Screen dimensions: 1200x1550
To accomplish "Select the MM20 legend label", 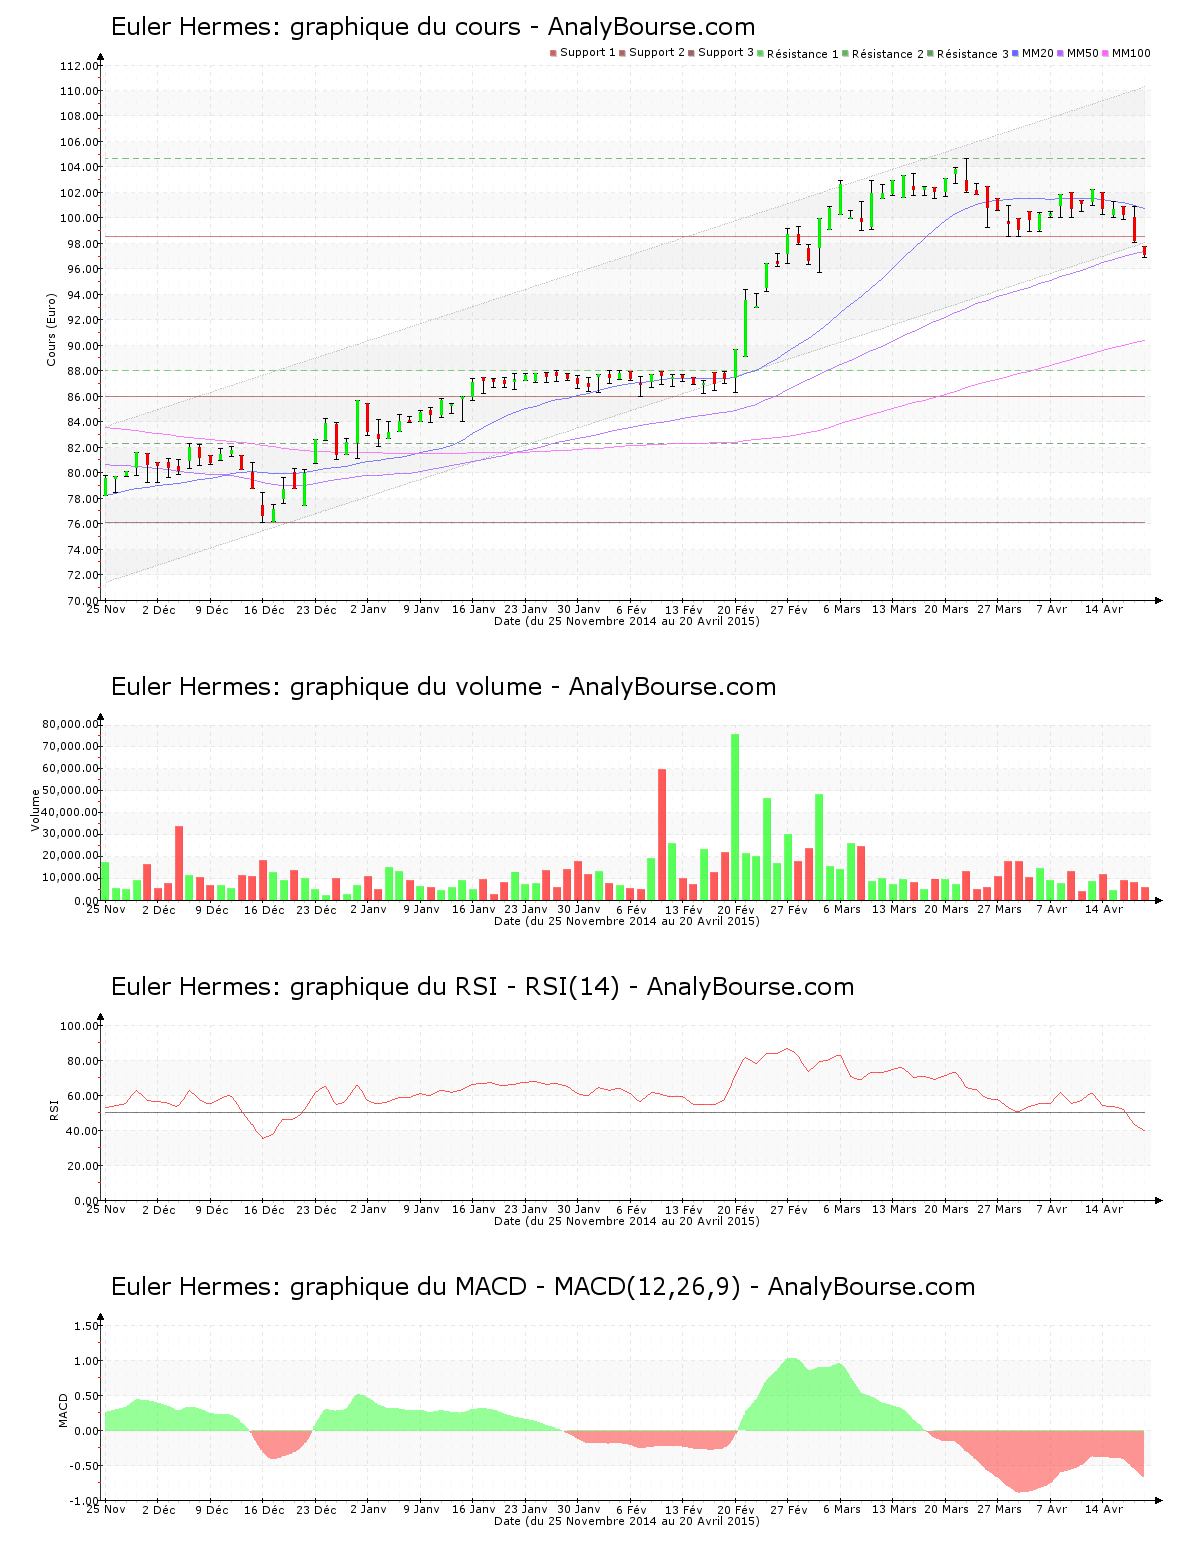I will coord(1038,52).
